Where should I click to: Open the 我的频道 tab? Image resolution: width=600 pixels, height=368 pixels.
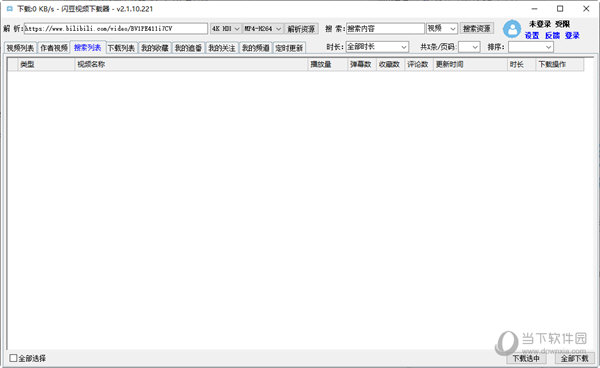[256, 48]
